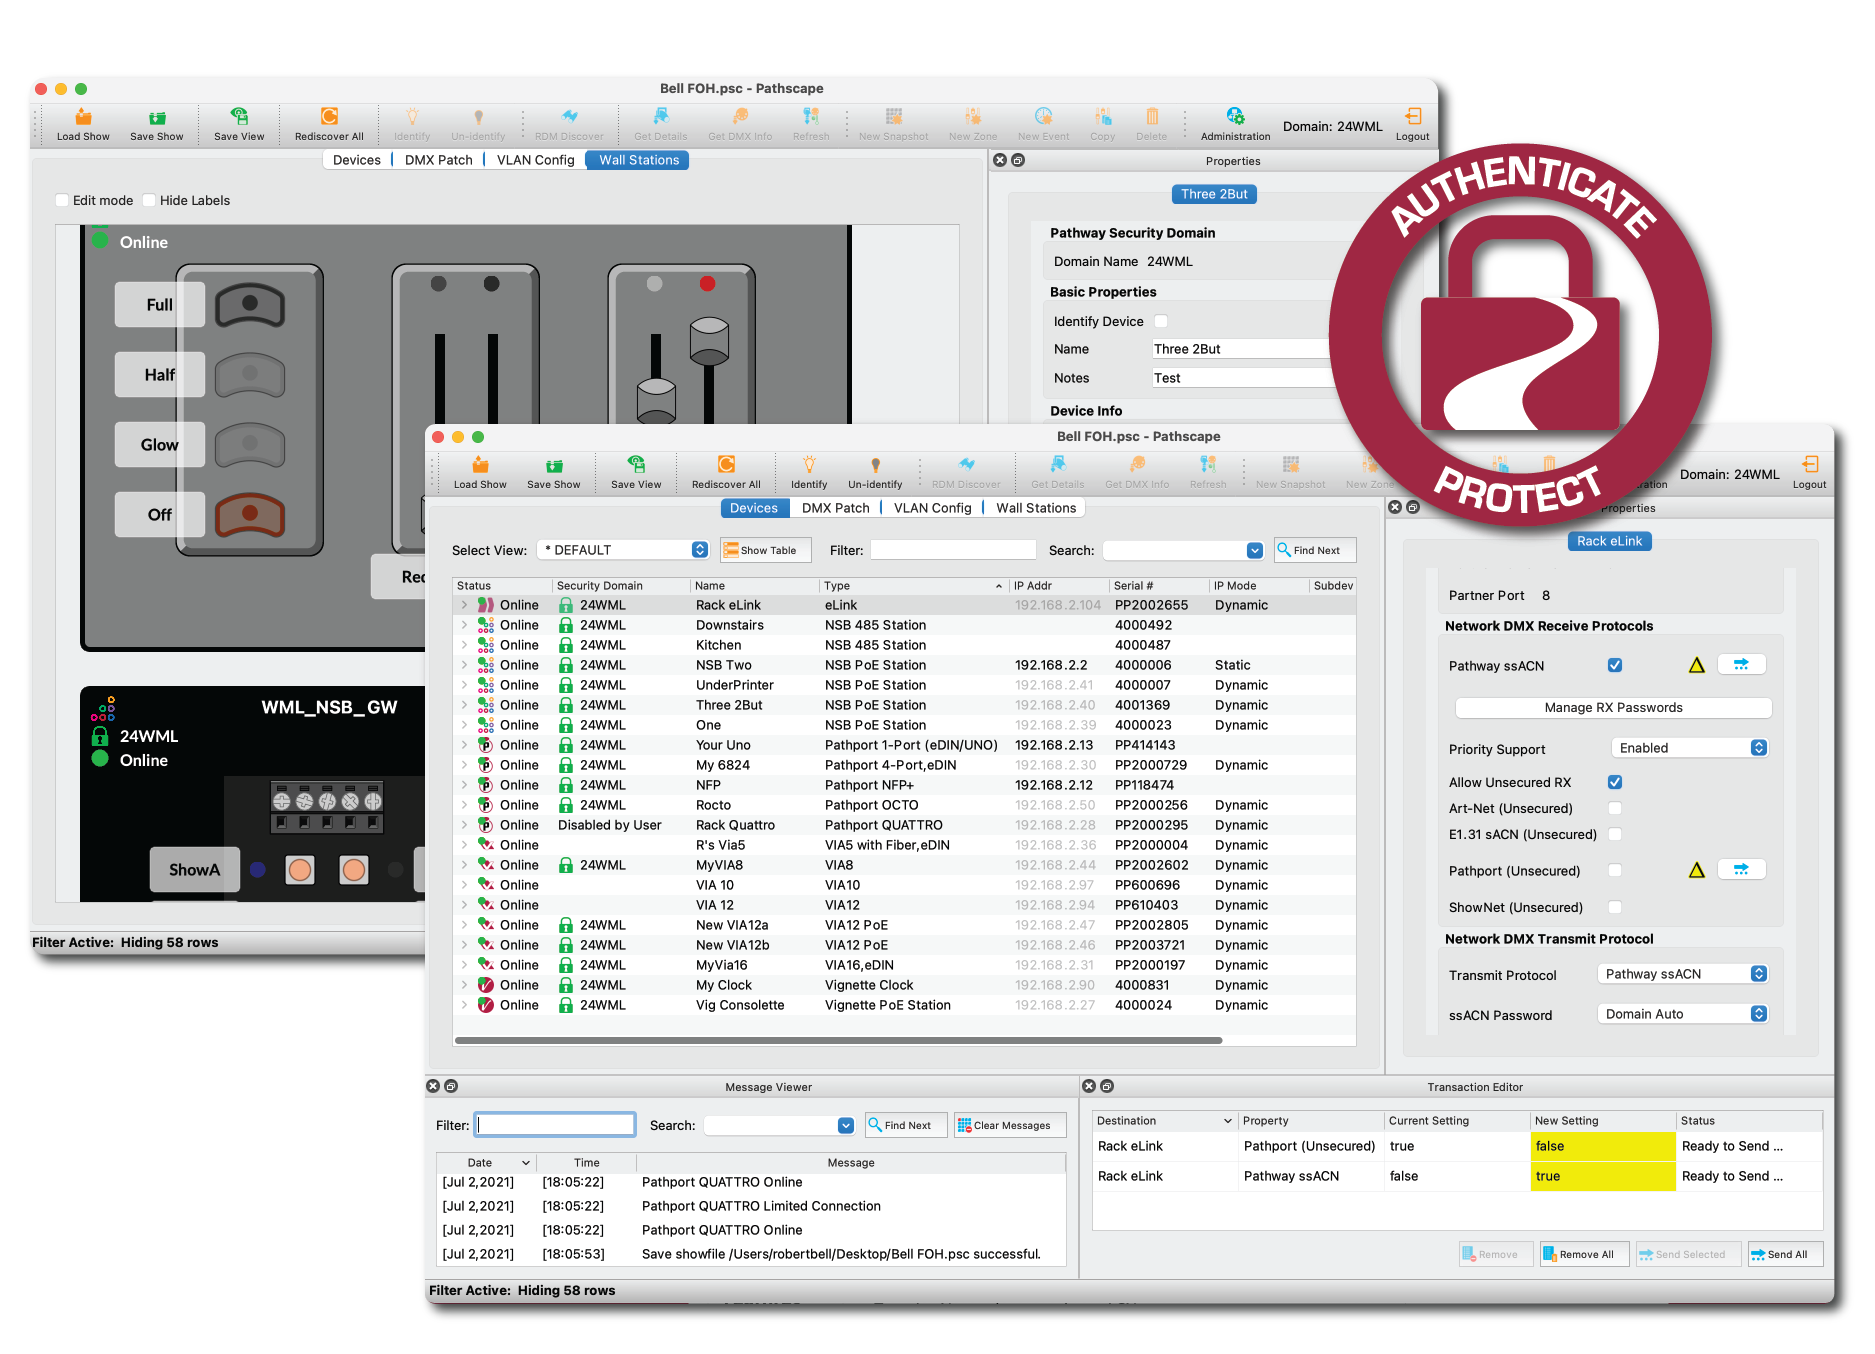Open Message Viewer Search dropdown
This screenshot has height=1354, width=1875.
[846, 1125]
